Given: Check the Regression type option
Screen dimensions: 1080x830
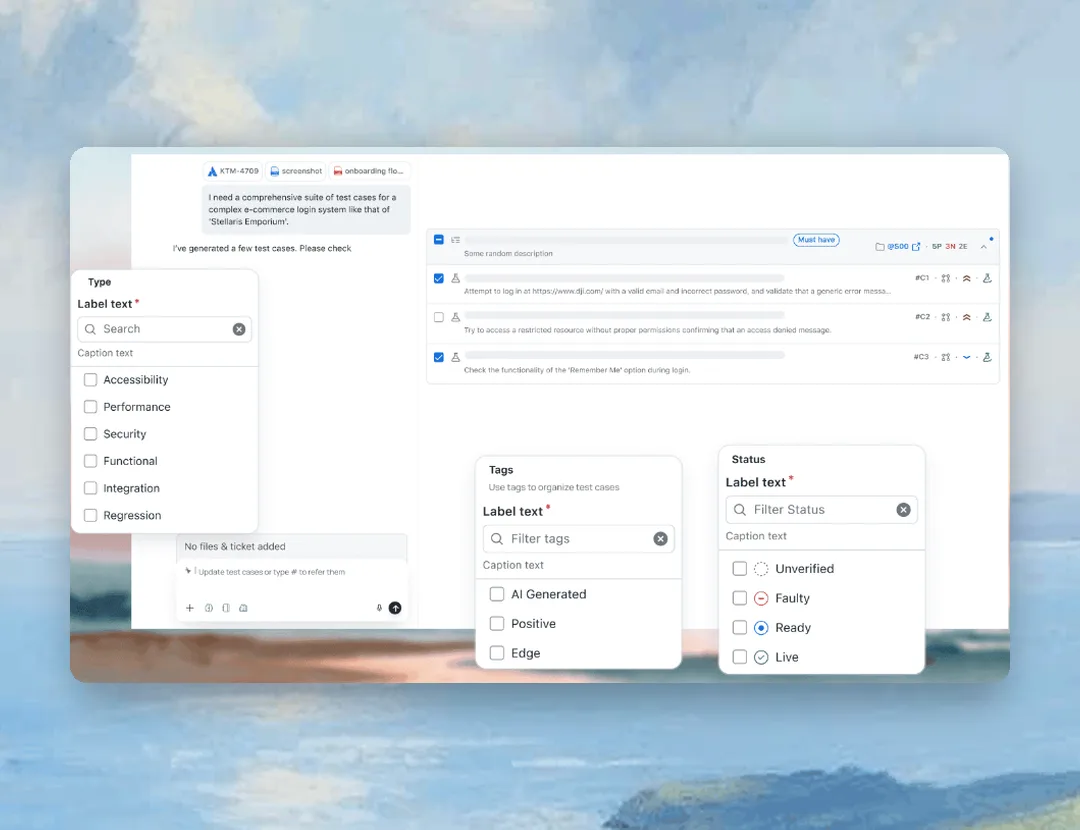Looking at the screenshot, I should coord(90,515).
